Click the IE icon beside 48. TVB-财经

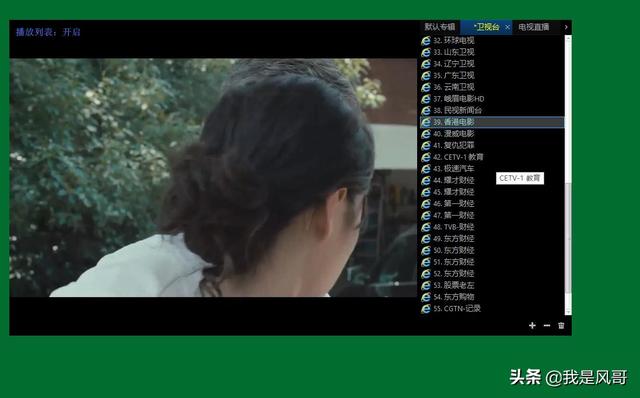426,227
